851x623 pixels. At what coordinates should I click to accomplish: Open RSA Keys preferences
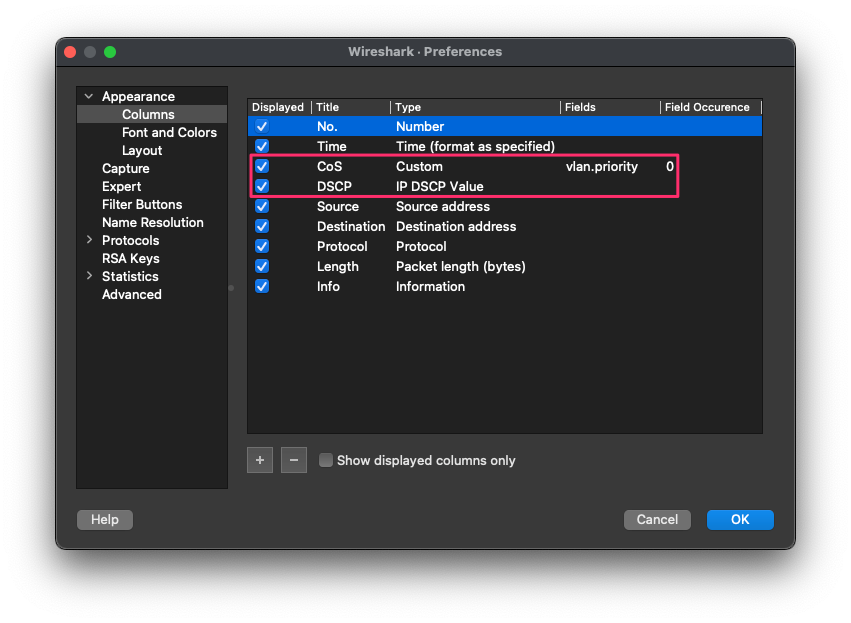tap(131, 258)
